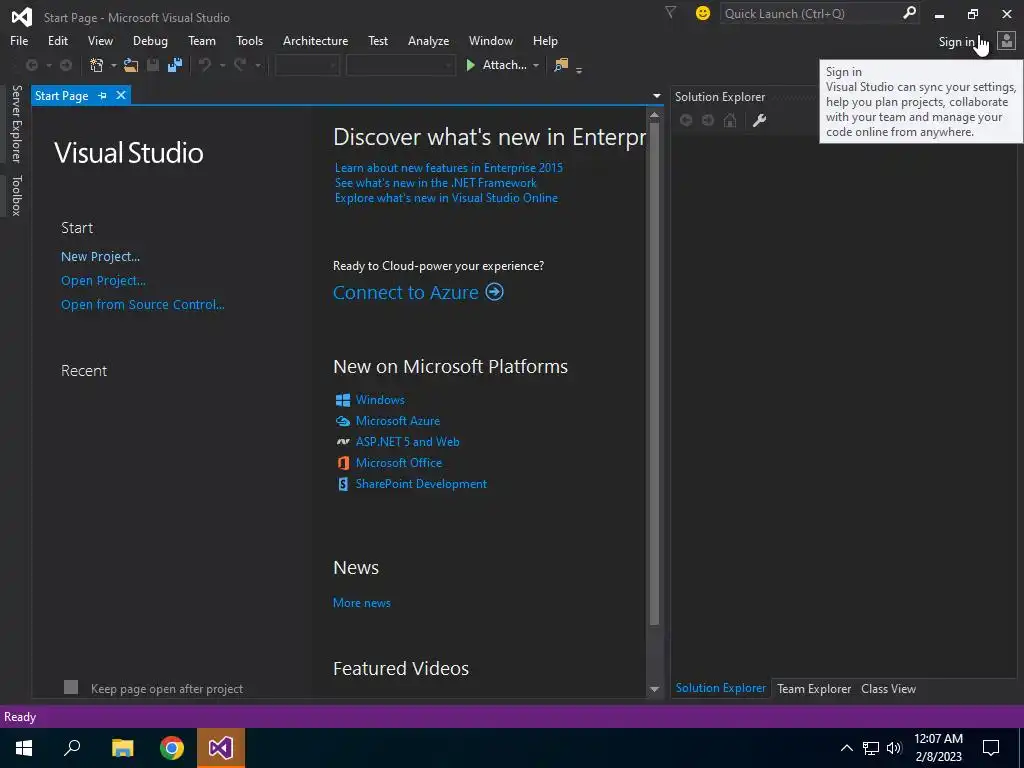Click the Find in Files toolbar icon
The image size is (1024, 768).
[561, 65]
